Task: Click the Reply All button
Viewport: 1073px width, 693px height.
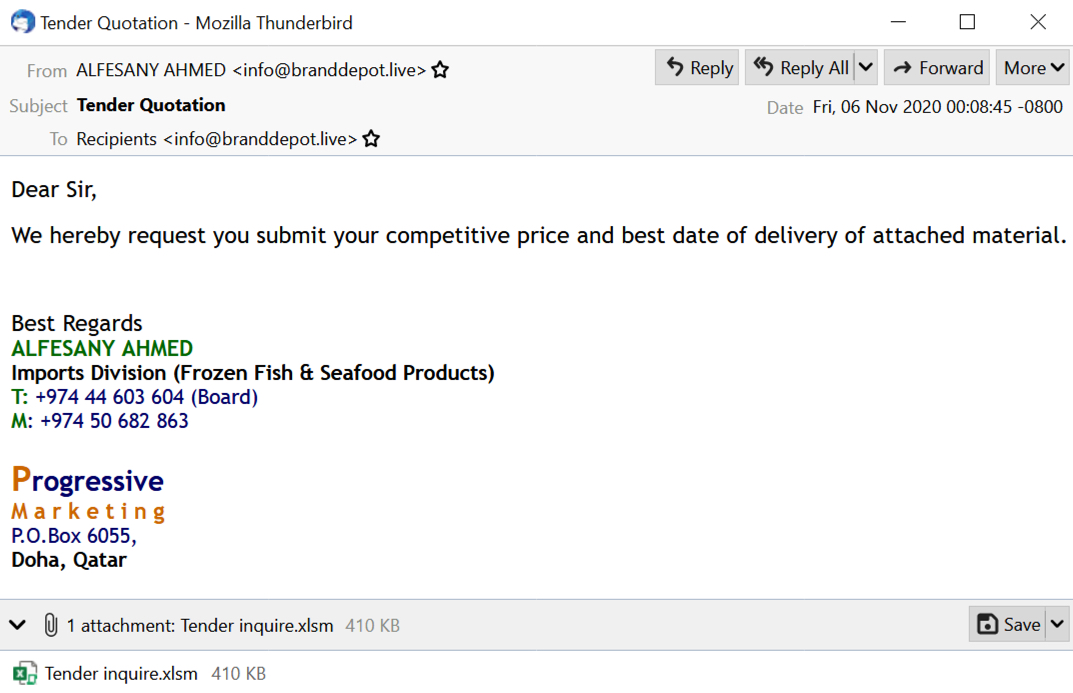Action: 800,67
